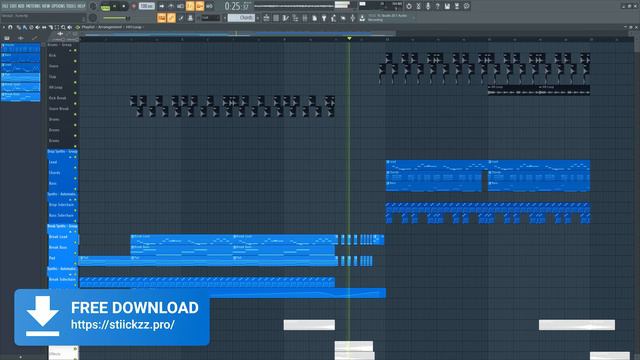Click the Kick track name label

53,56
